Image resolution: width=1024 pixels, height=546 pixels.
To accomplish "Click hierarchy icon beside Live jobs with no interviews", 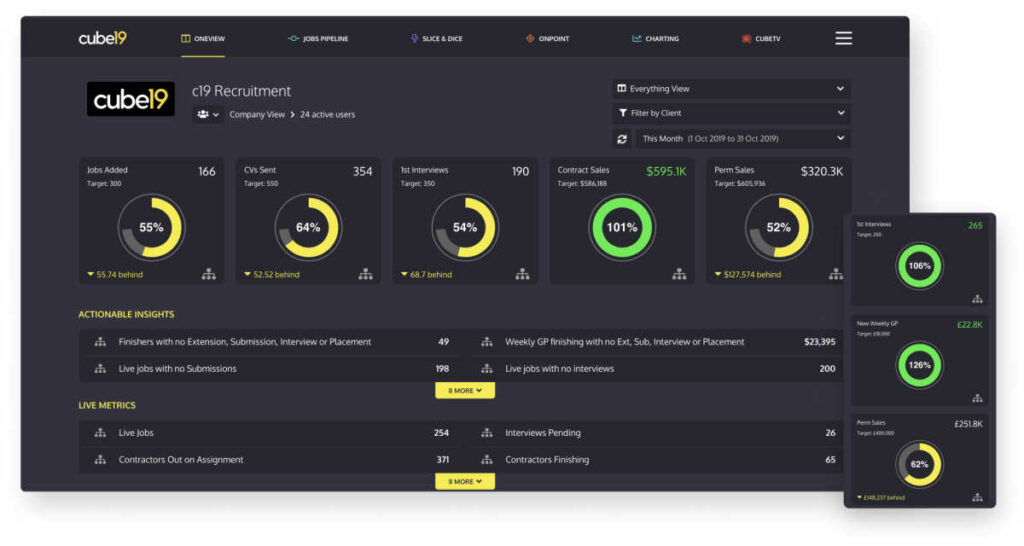I will (487, 368).
